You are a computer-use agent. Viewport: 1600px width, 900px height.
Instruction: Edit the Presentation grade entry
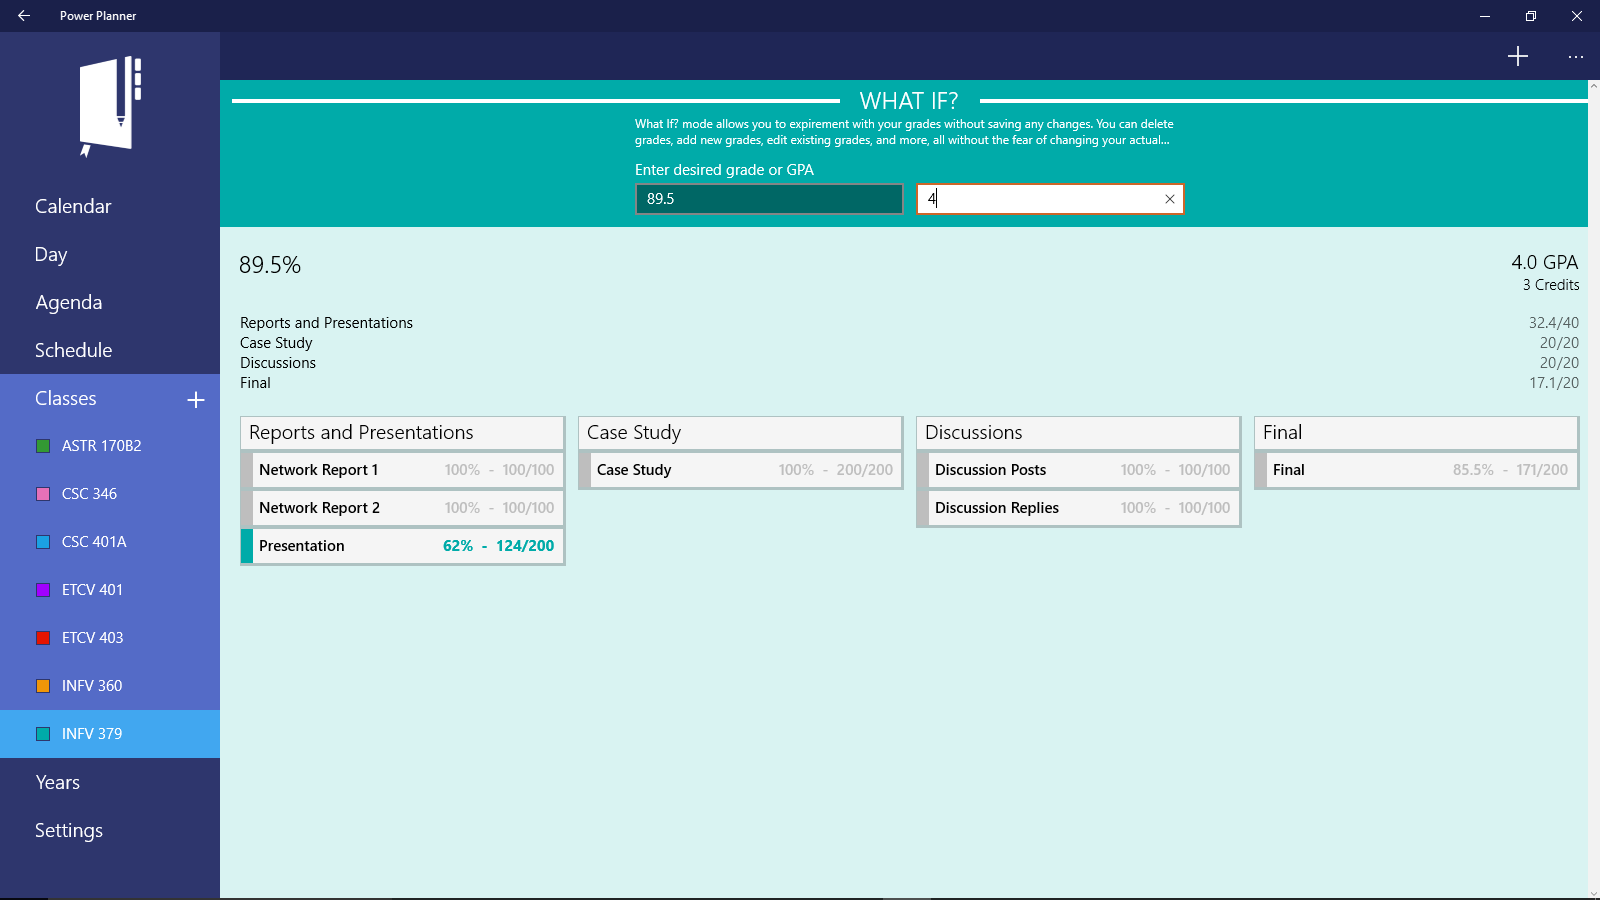(403, 546)
